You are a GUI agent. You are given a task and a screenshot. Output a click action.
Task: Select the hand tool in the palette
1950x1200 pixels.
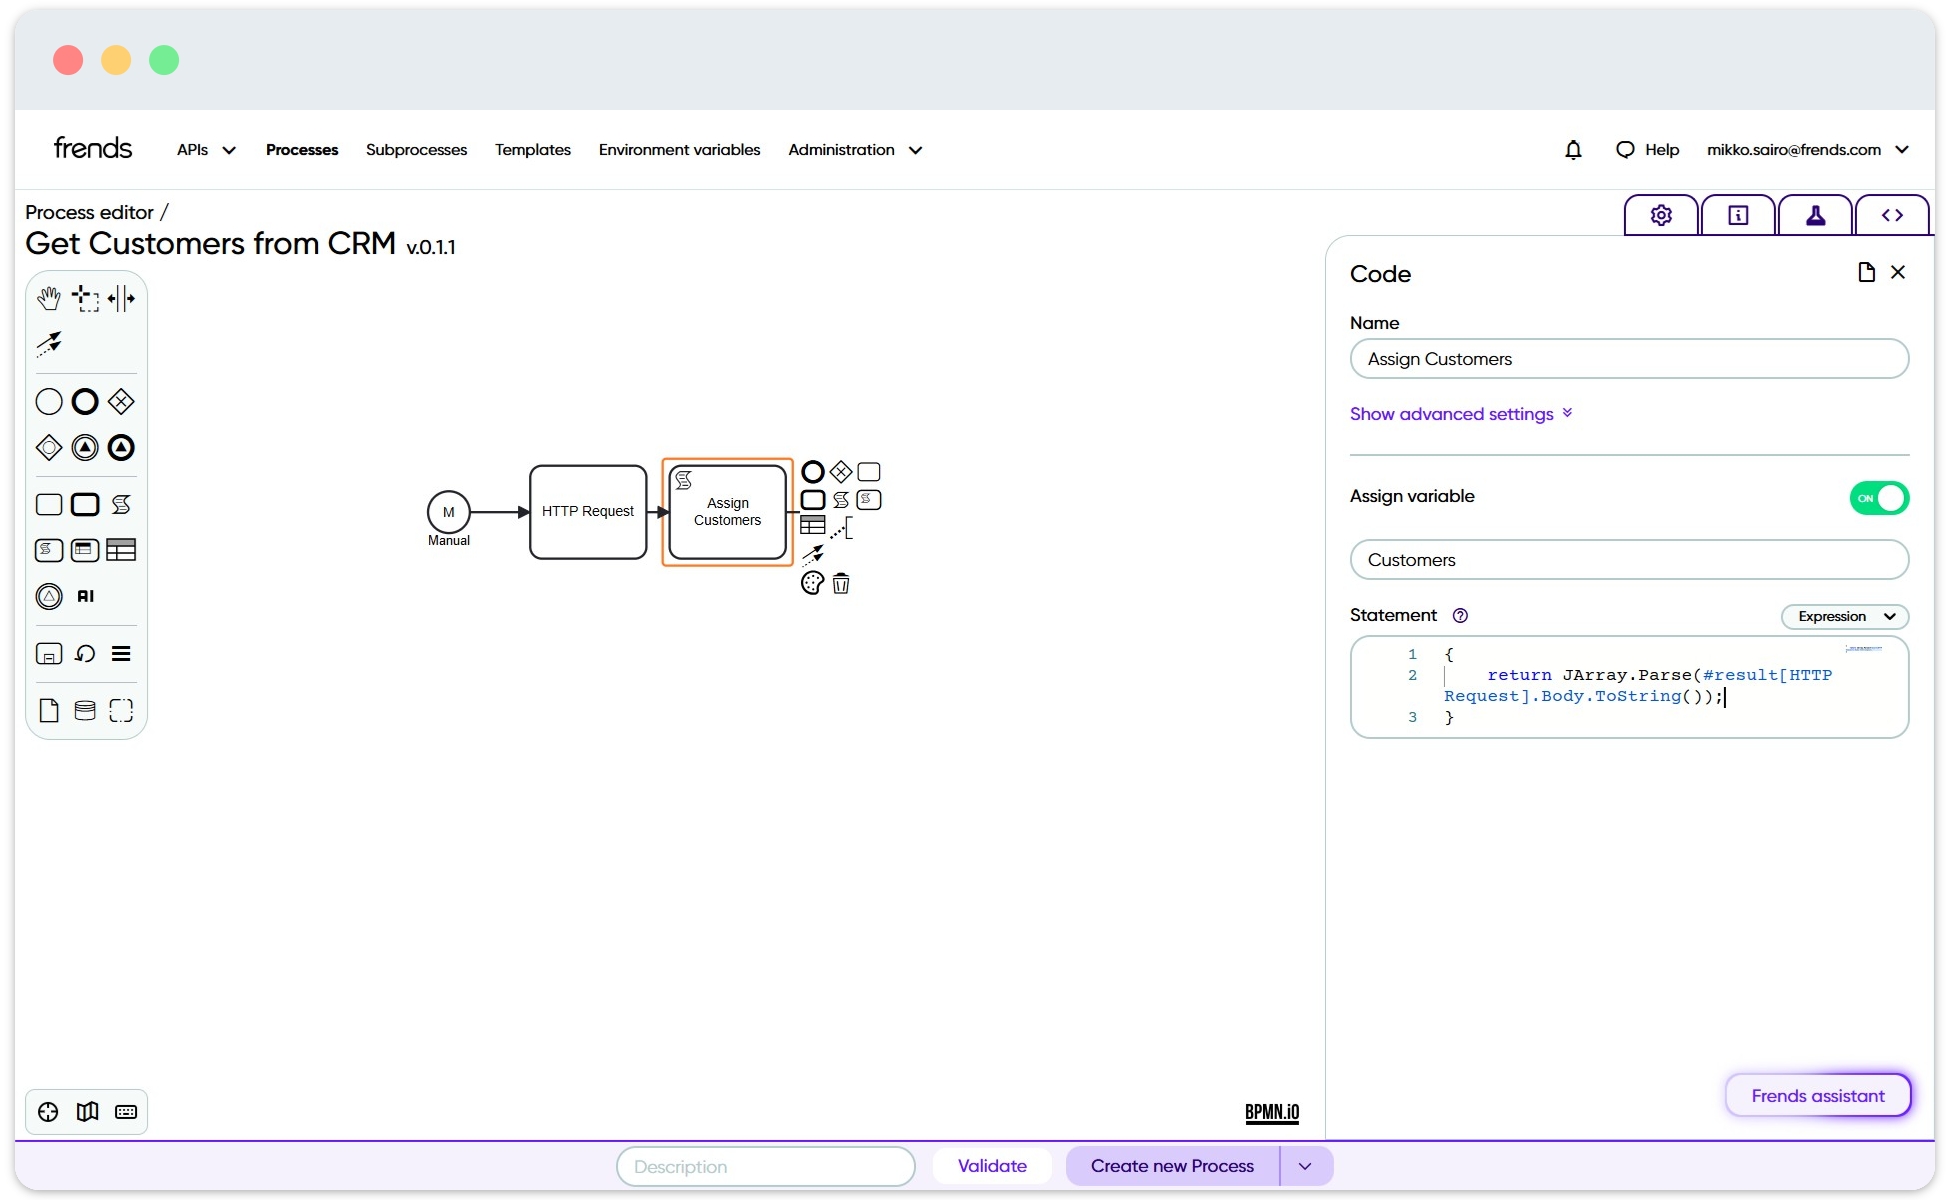(48, 297)
